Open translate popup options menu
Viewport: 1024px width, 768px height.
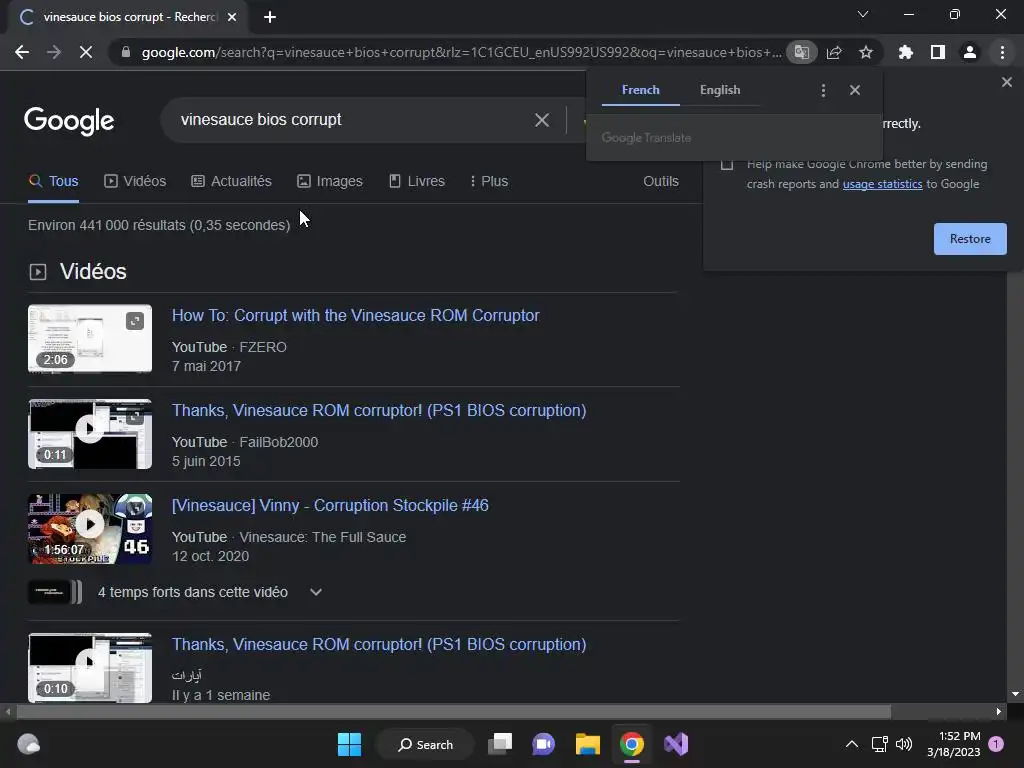824,90
